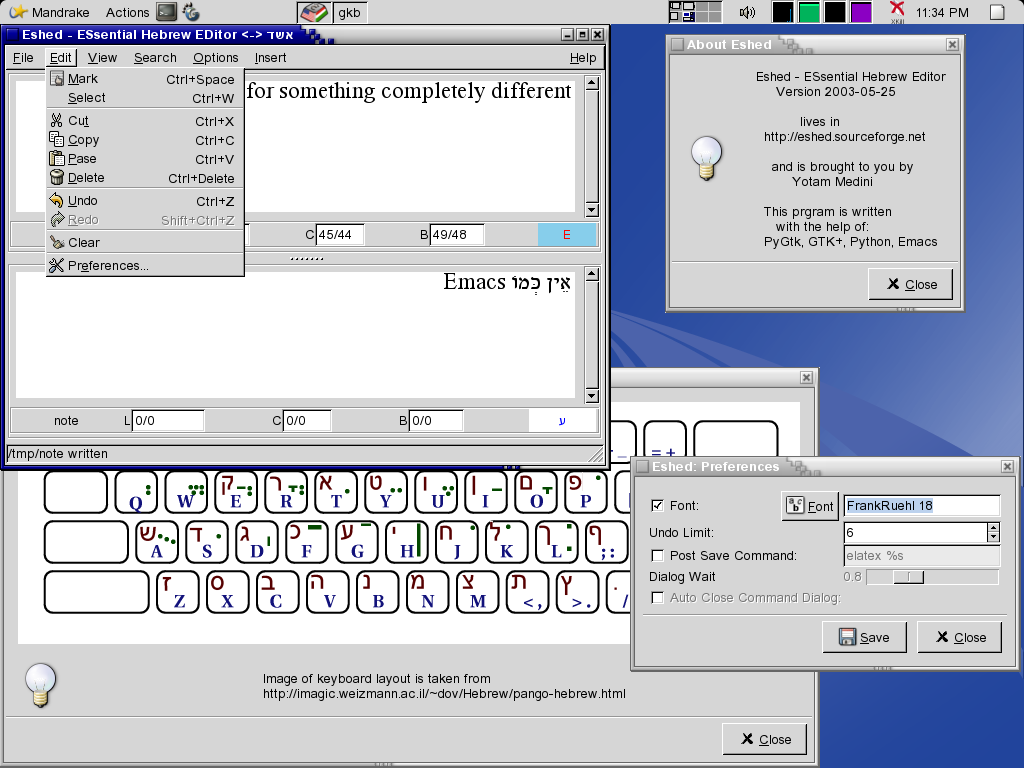The image size is (1024, 768).
Task: Click upper pane scrollbar up arrow
Action: point(592,83)
